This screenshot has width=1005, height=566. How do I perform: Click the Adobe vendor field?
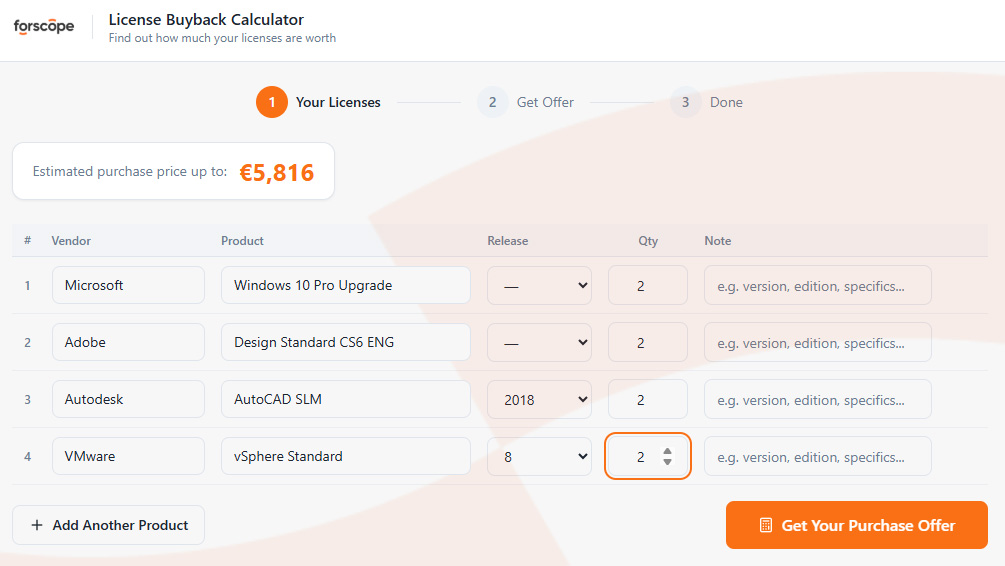128,342
